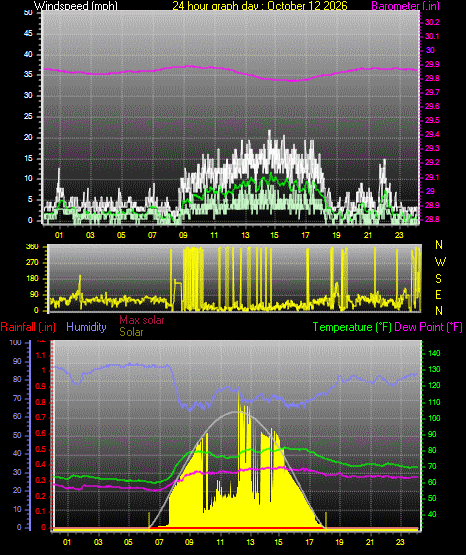
Task: Click the 35 value on windspeed axis
Action: 28,75
